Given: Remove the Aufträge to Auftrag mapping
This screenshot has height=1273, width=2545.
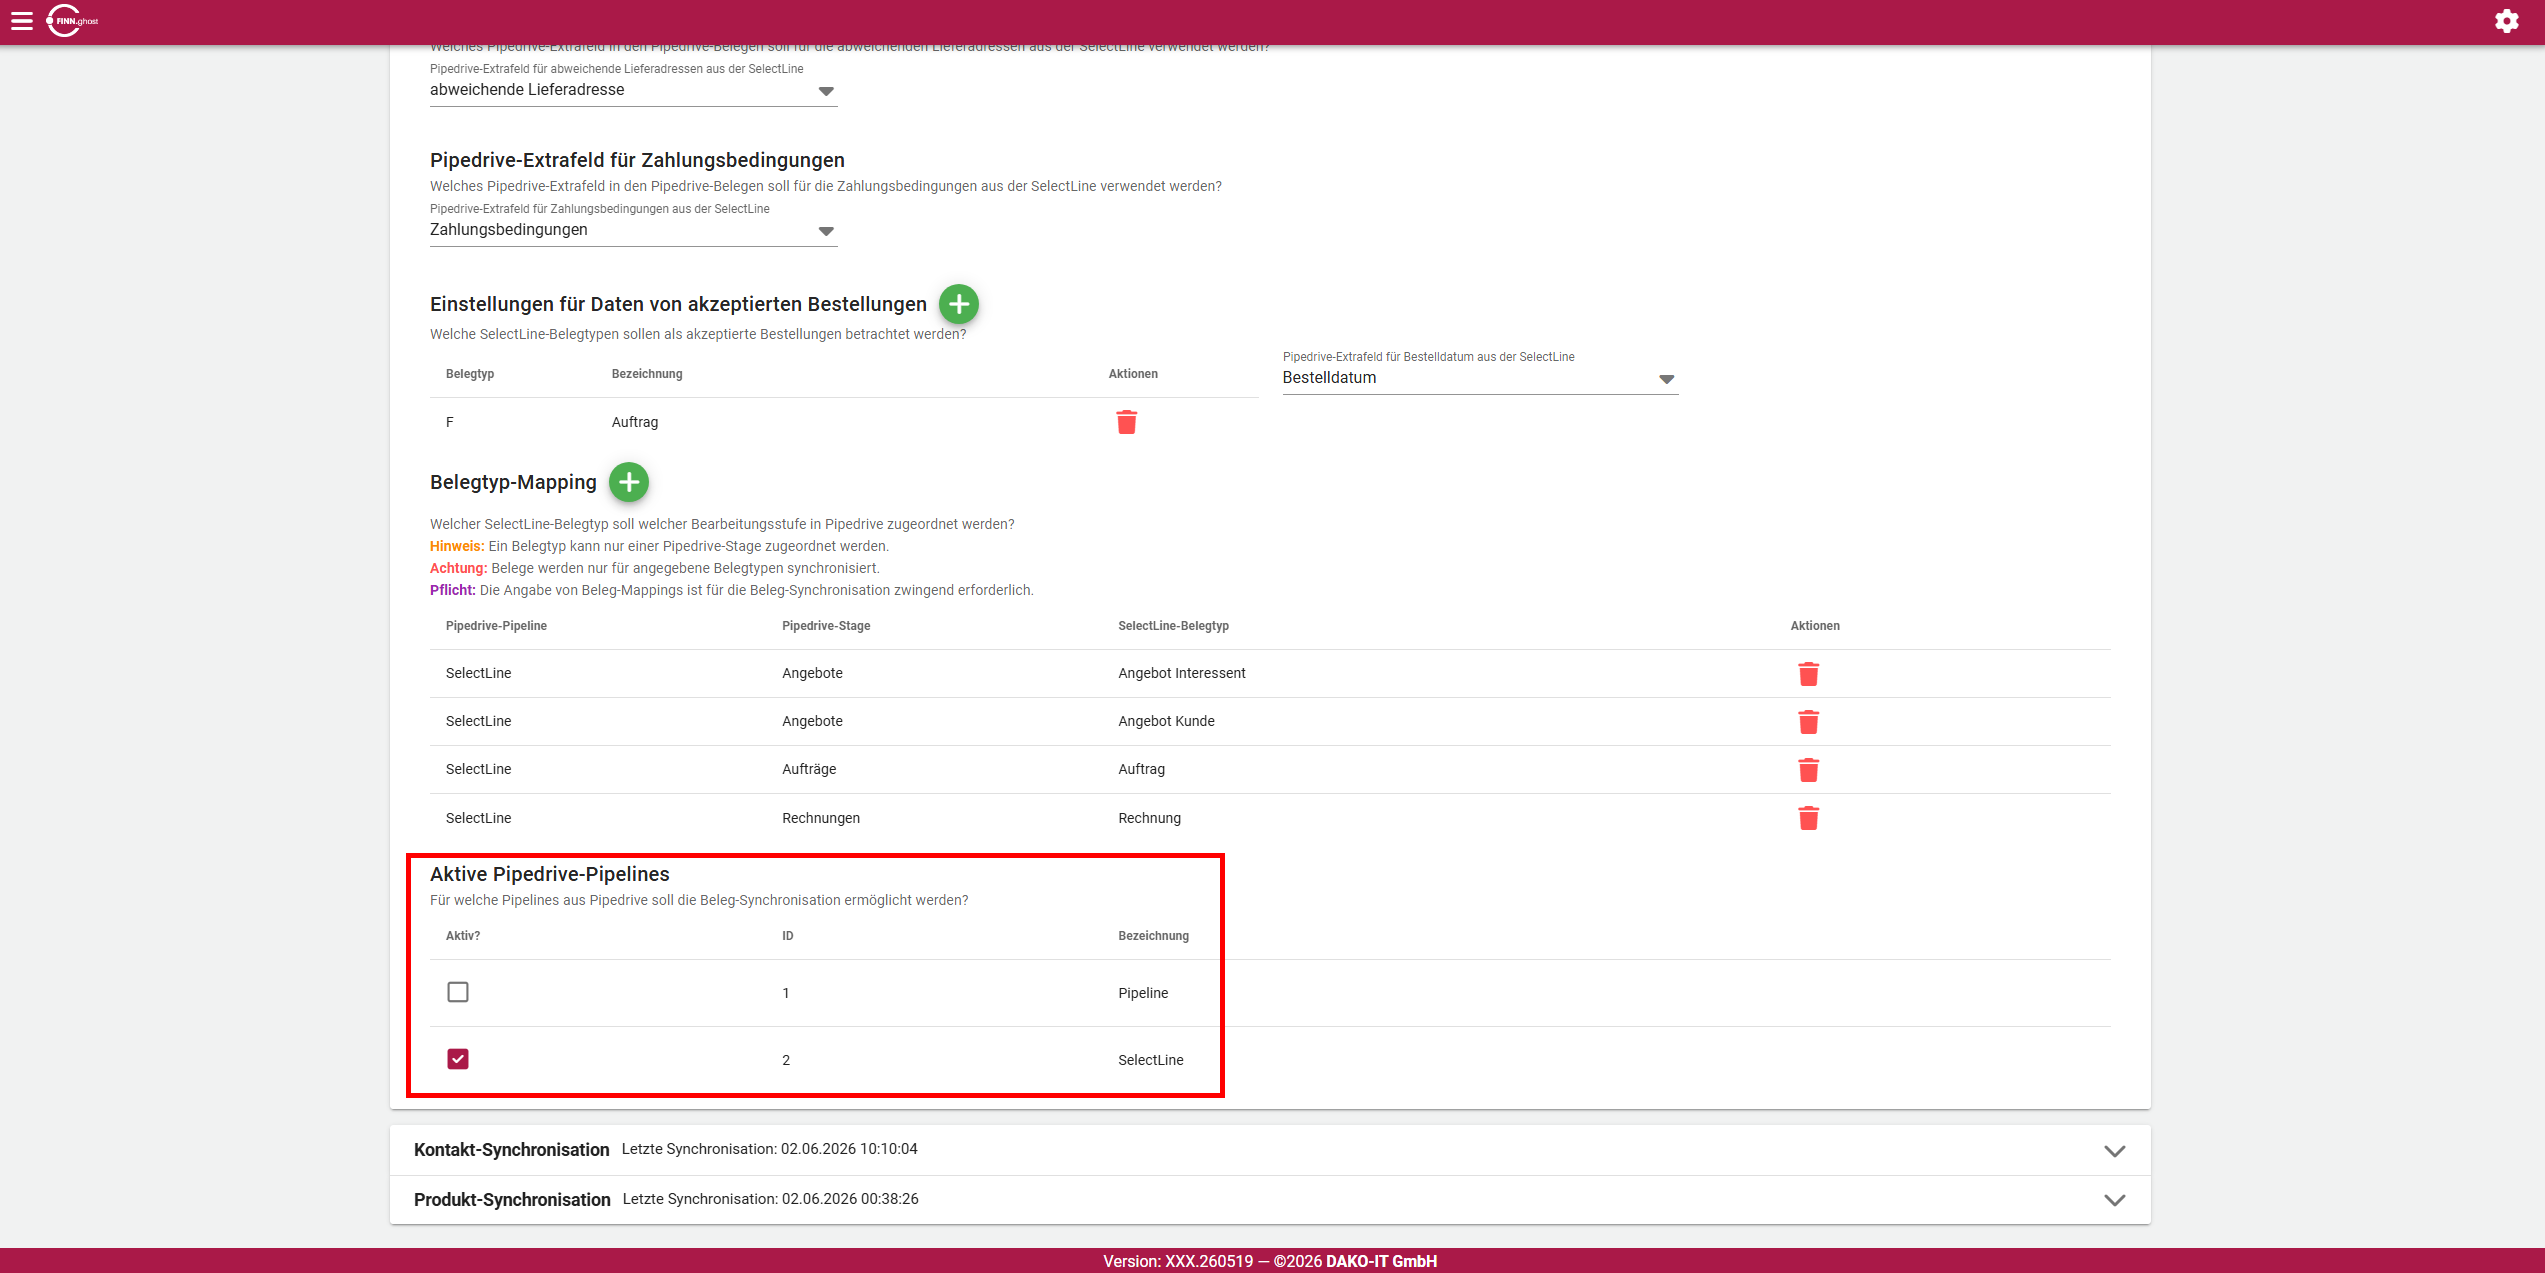Looking at the screenshot, I should coord(1808,770).
